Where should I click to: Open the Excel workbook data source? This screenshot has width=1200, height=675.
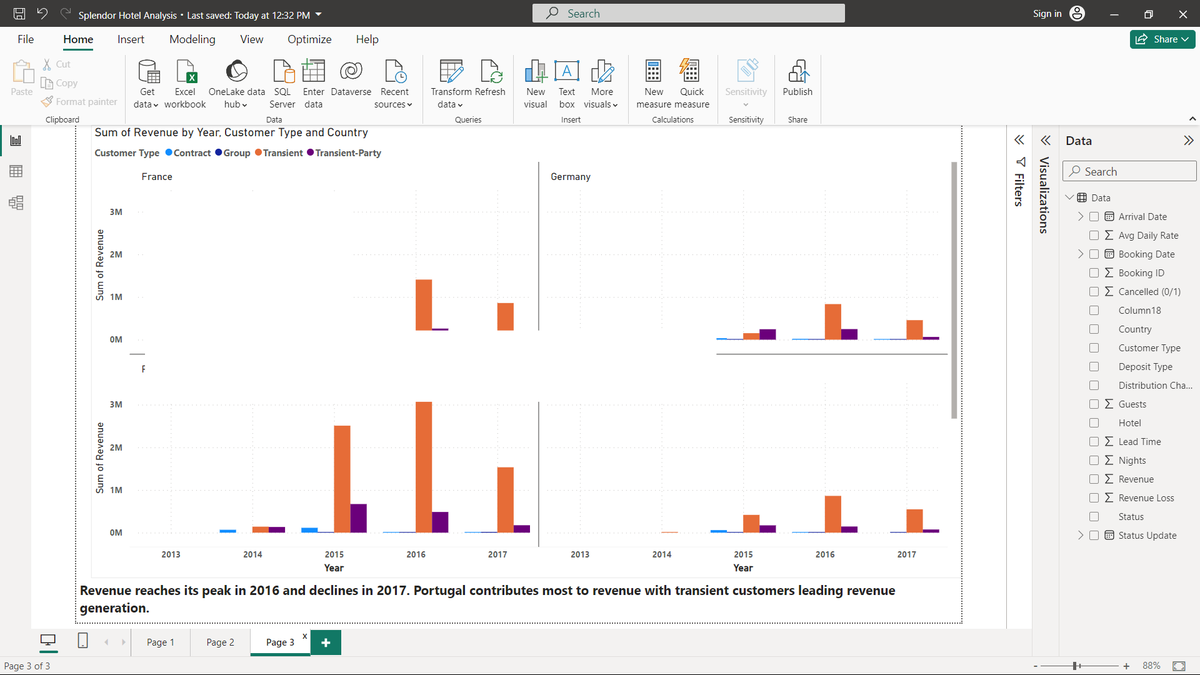(x=185, y=84)
